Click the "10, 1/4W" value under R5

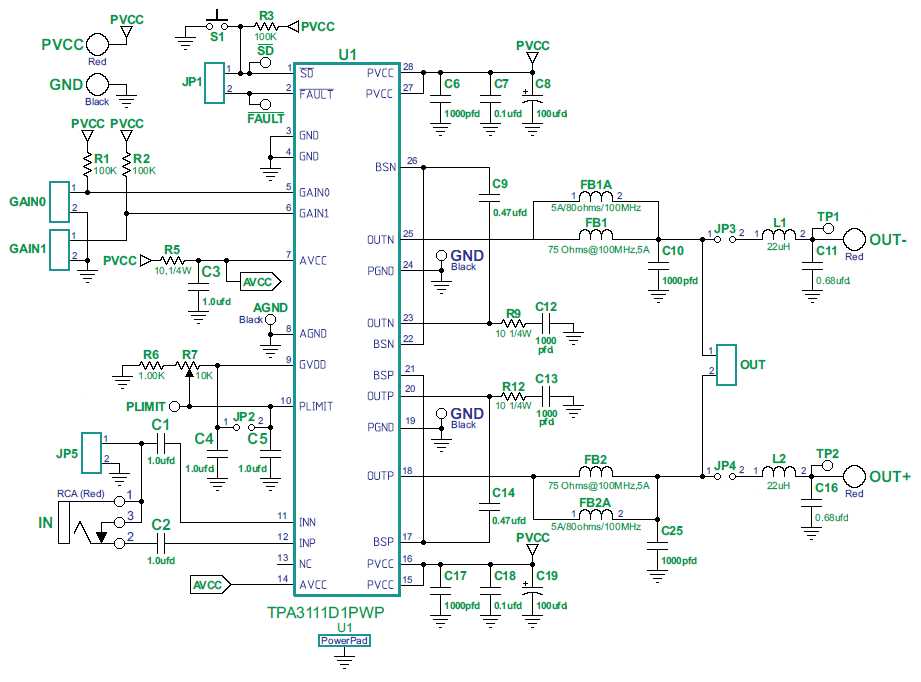[173, 271]
